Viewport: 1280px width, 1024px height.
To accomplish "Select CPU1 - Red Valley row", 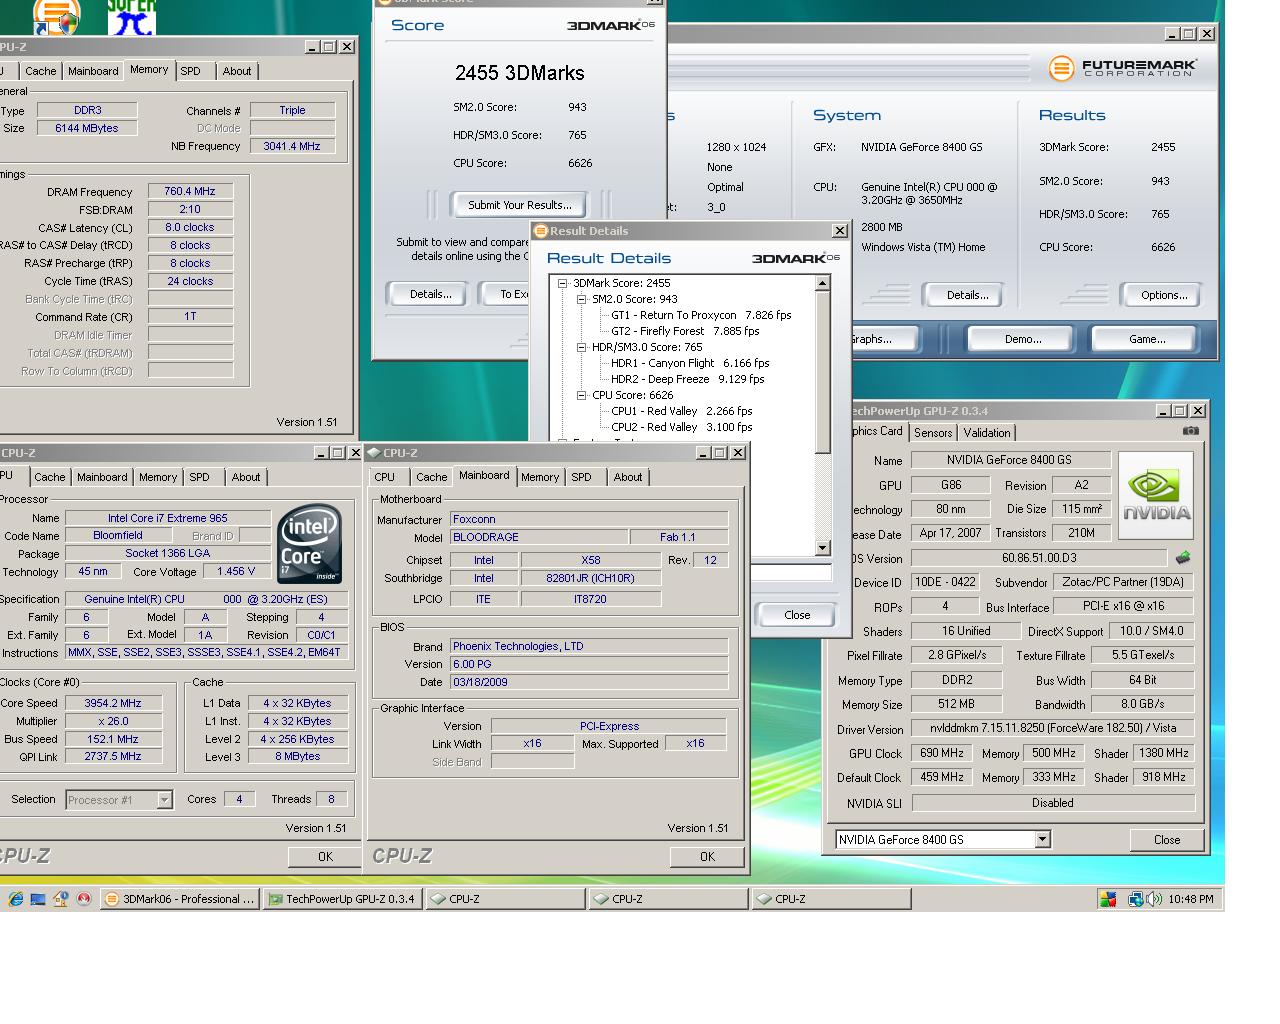I will (682, 411).
